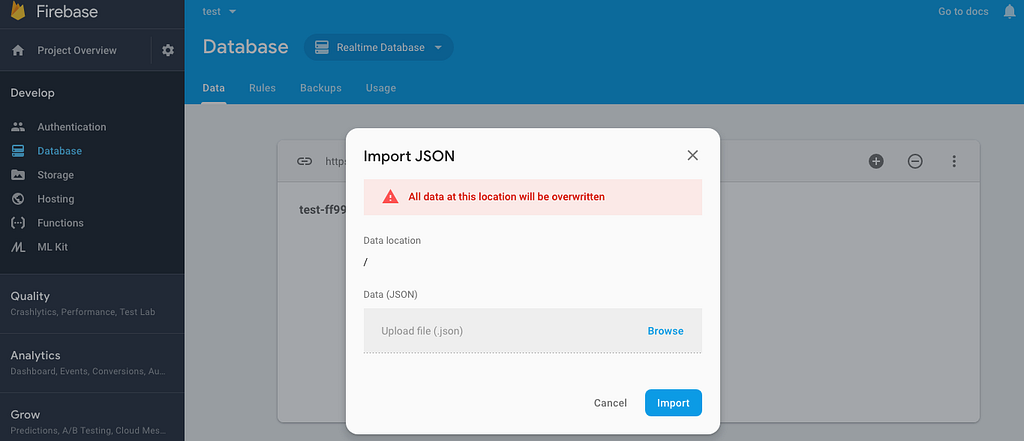Screen dimensions: 1024x441
Task: Go to Storage in the sidebar
Action: [55, 175]
